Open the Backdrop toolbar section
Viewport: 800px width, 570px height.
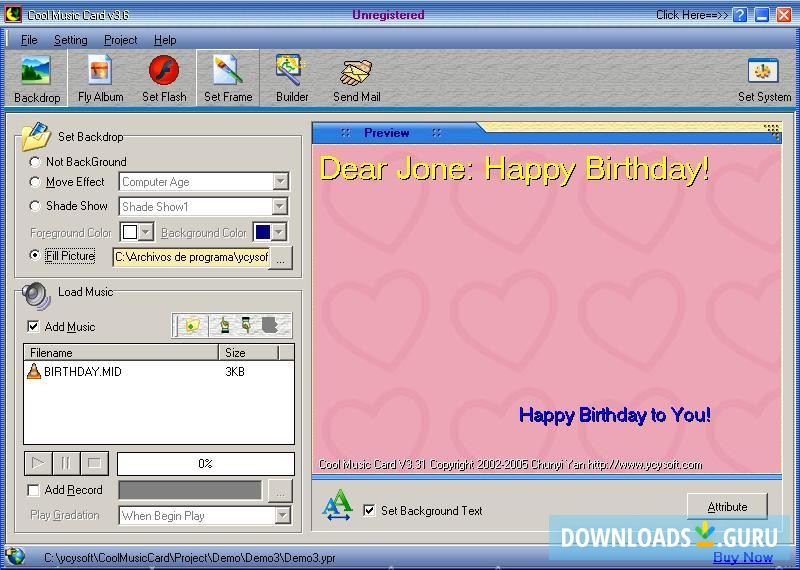[36, 78]
